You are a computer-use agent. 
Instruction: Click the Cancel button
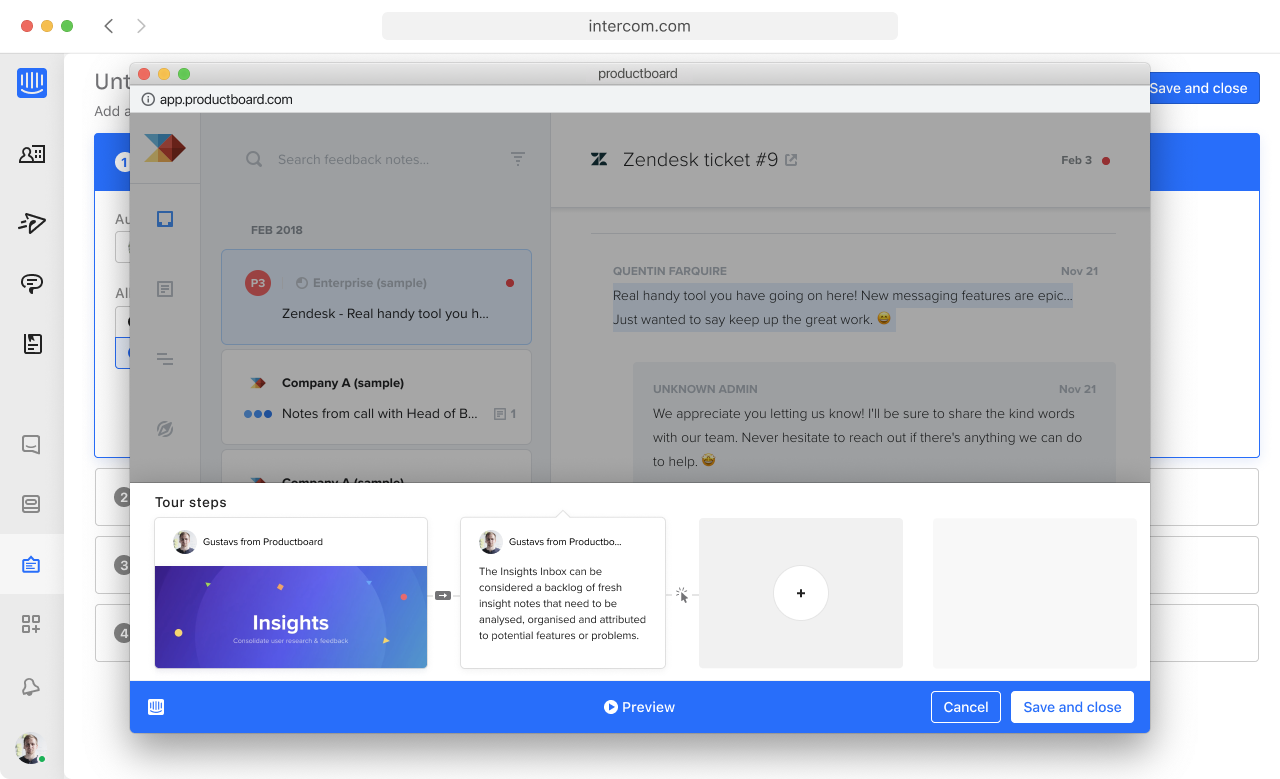click(966, 707)
